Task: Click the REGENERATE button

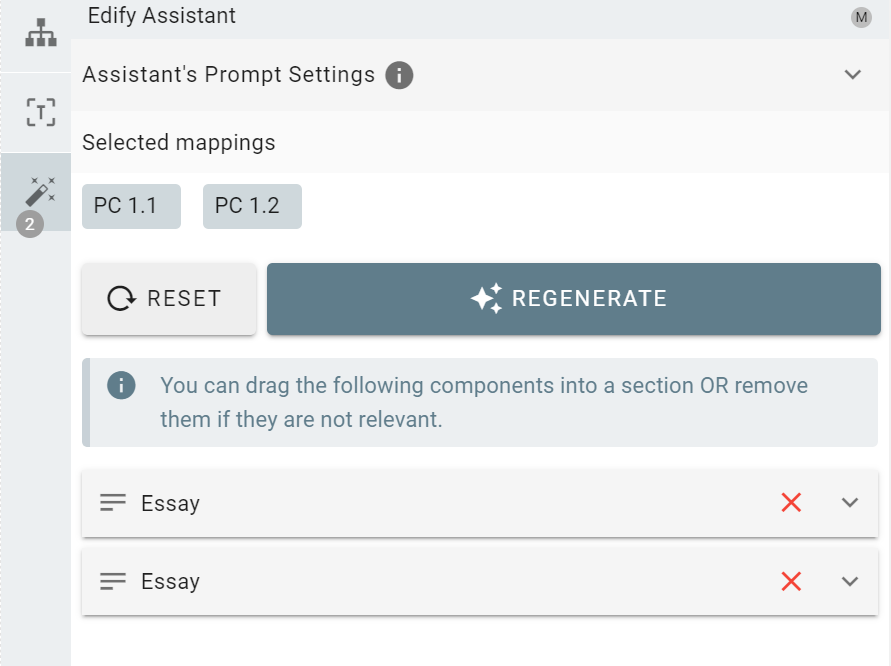Action: point(574,299)
